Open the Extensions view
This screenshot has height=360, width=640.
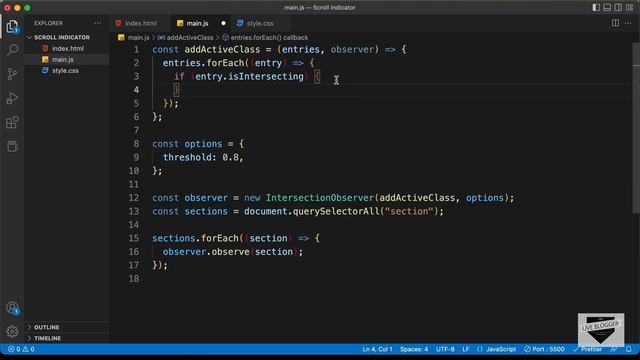tap(12, 122)
